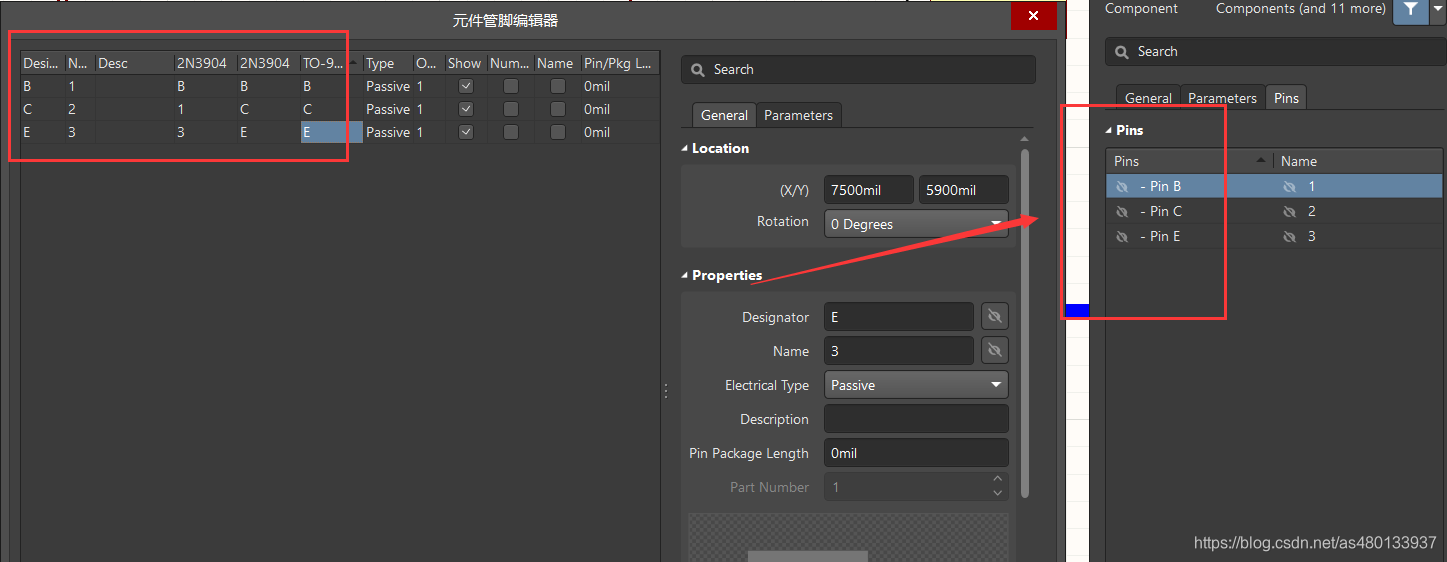Viewport: 1447px width, 562px height.
Task: Enable Name checkbox for pin E row
Action: click(558, 132)
